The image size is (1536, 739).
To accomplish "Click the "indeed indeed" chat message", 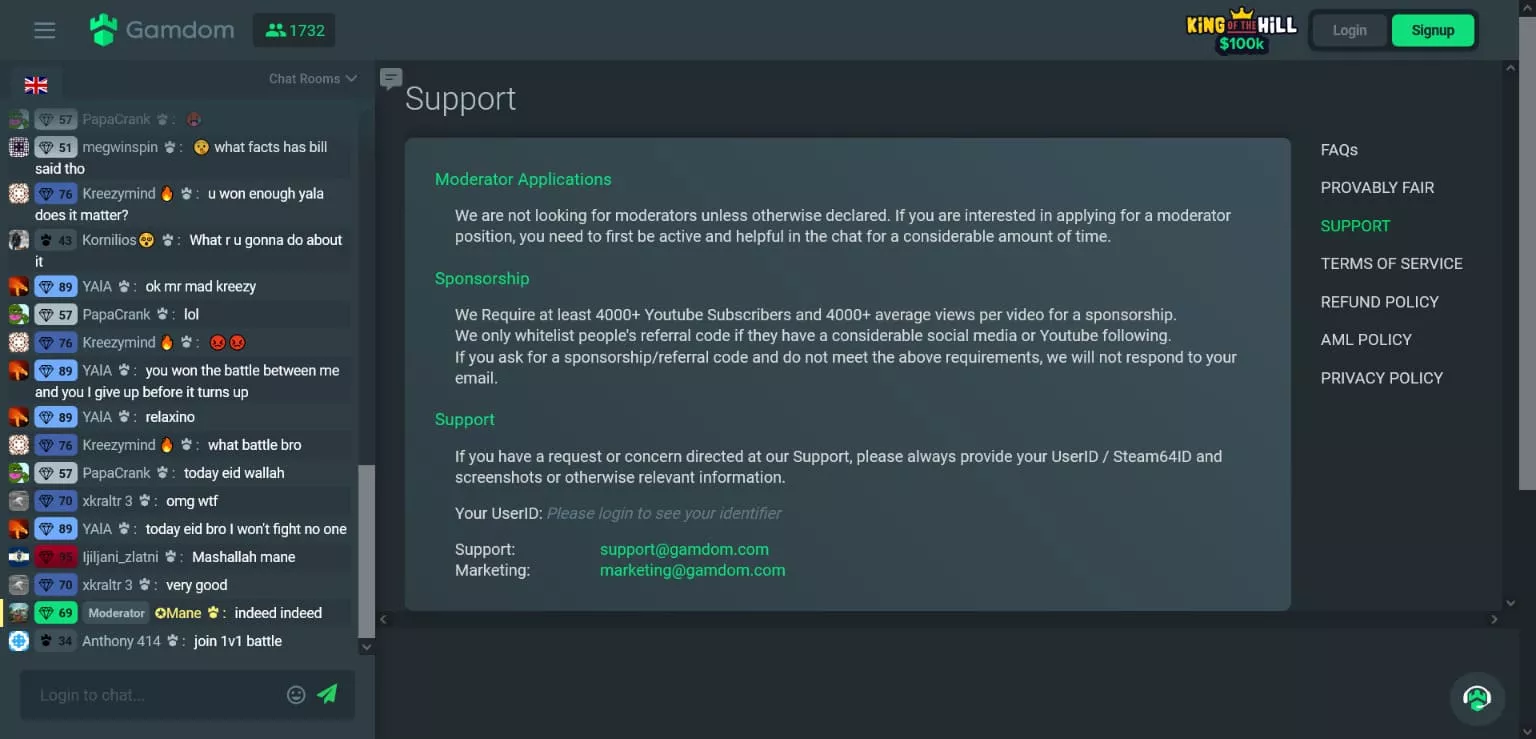I will click(278, 613).
